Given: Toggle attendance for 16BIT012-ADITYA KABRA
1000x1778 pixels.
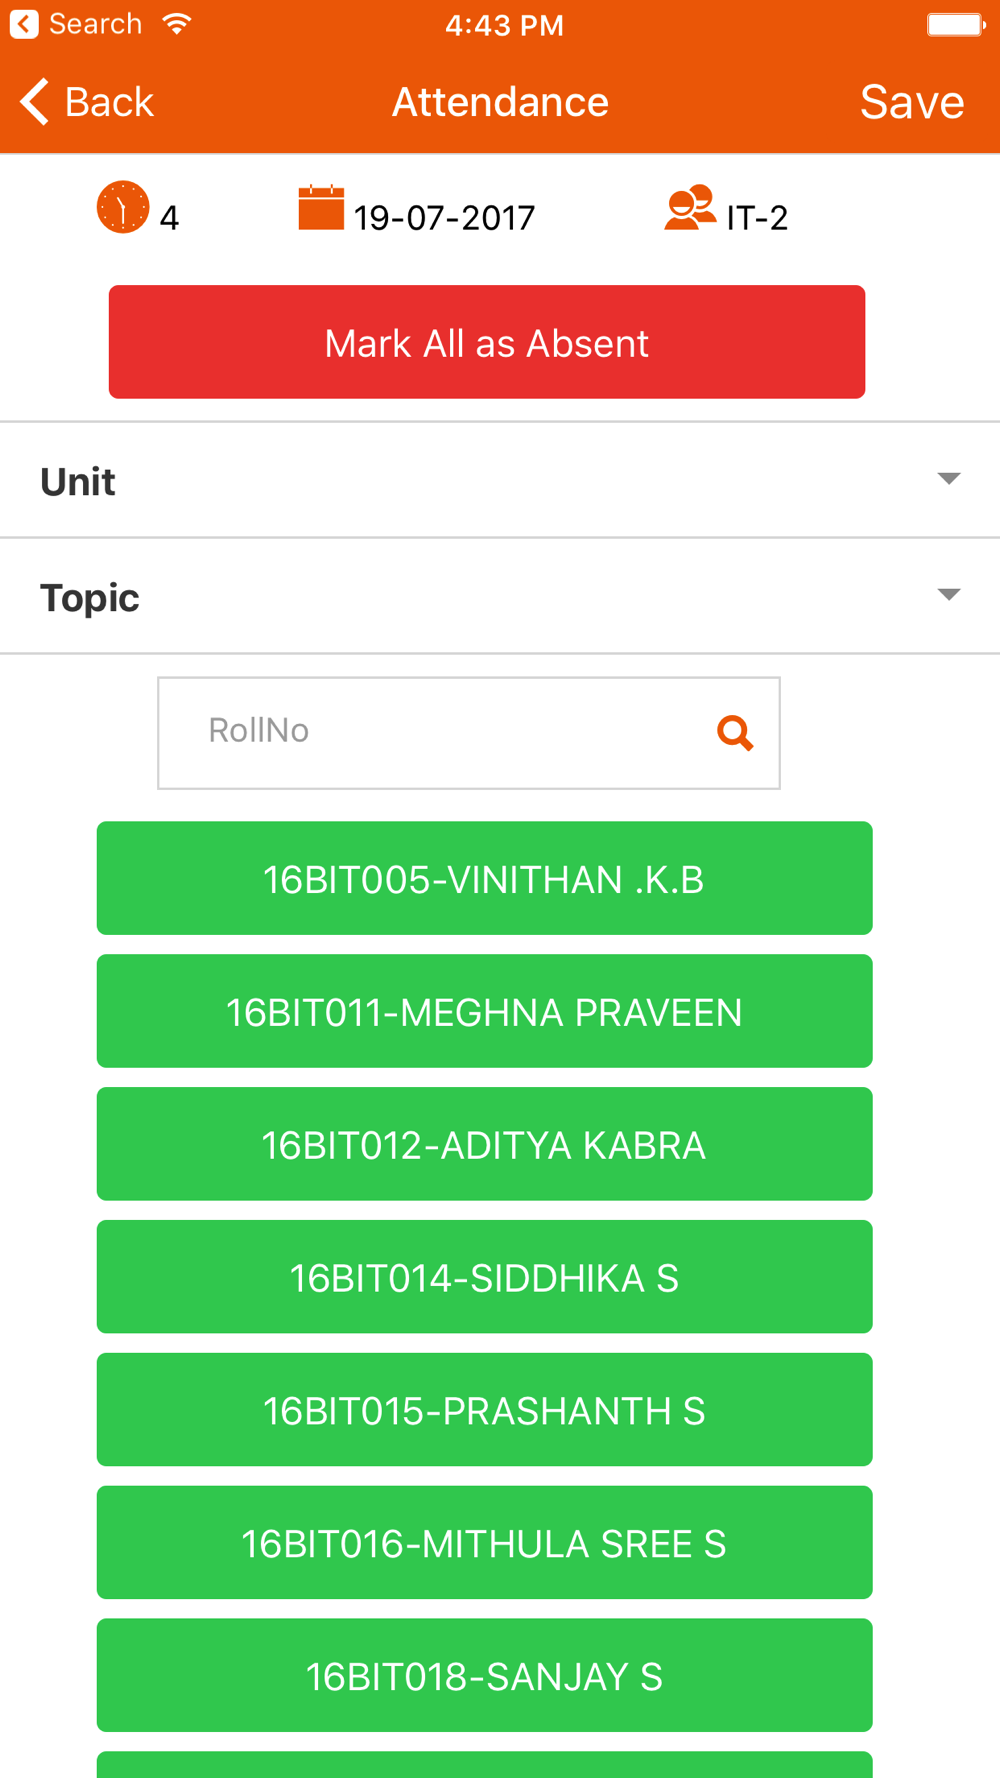Looking at the screenshot, I should coord(484,1144).
